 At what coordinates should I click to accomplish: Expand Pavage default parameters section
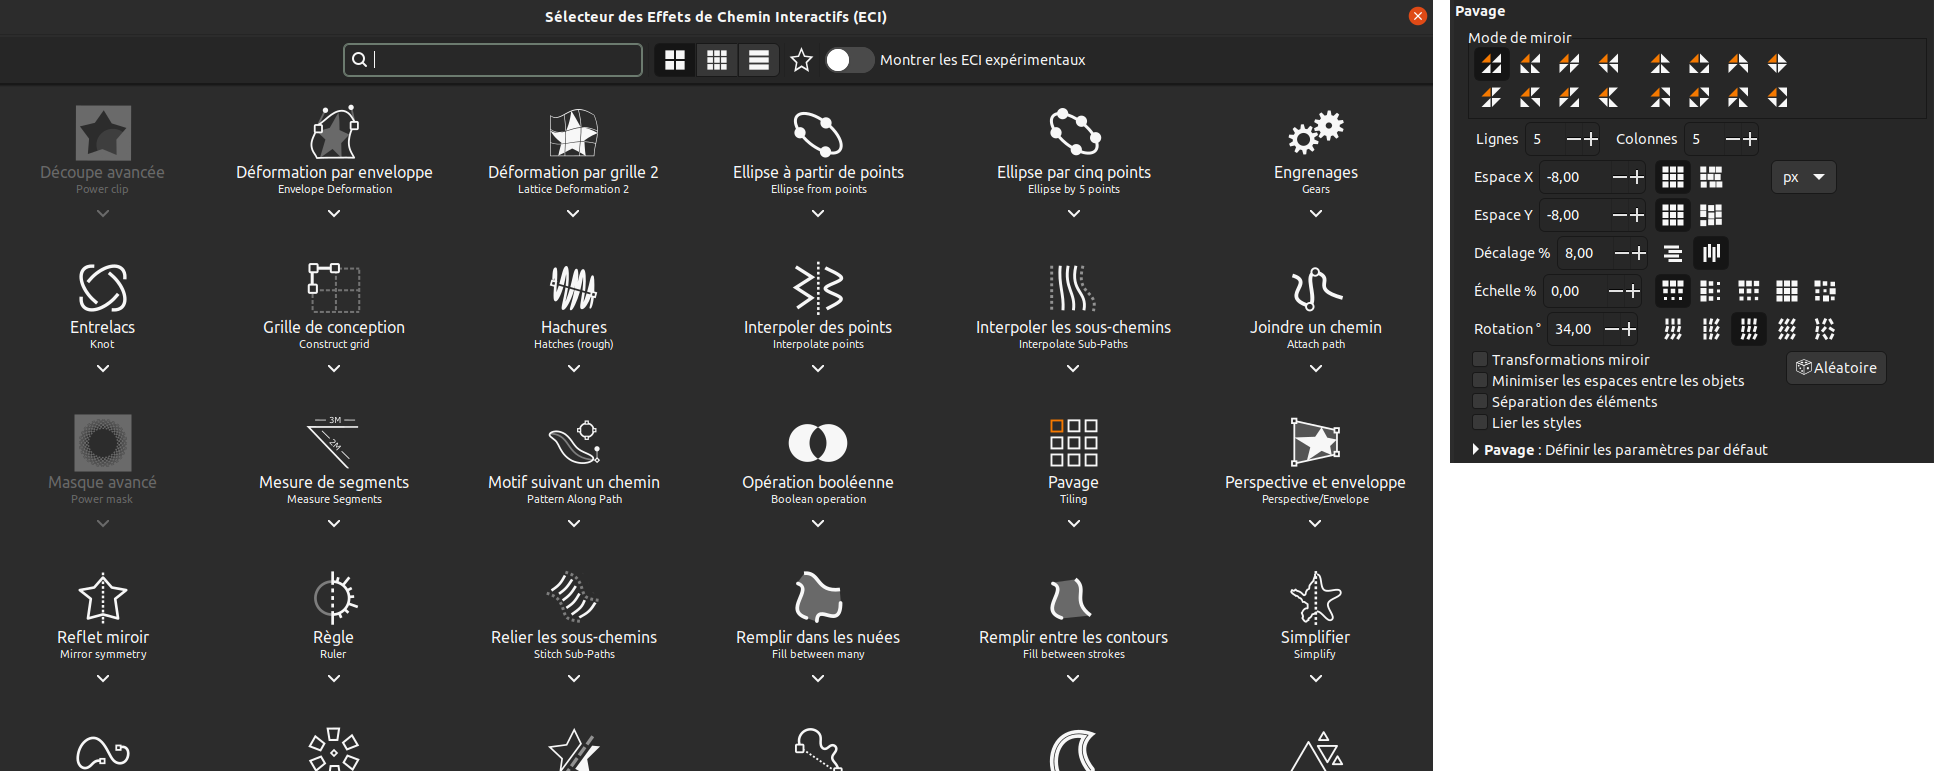pos(1476,450)
